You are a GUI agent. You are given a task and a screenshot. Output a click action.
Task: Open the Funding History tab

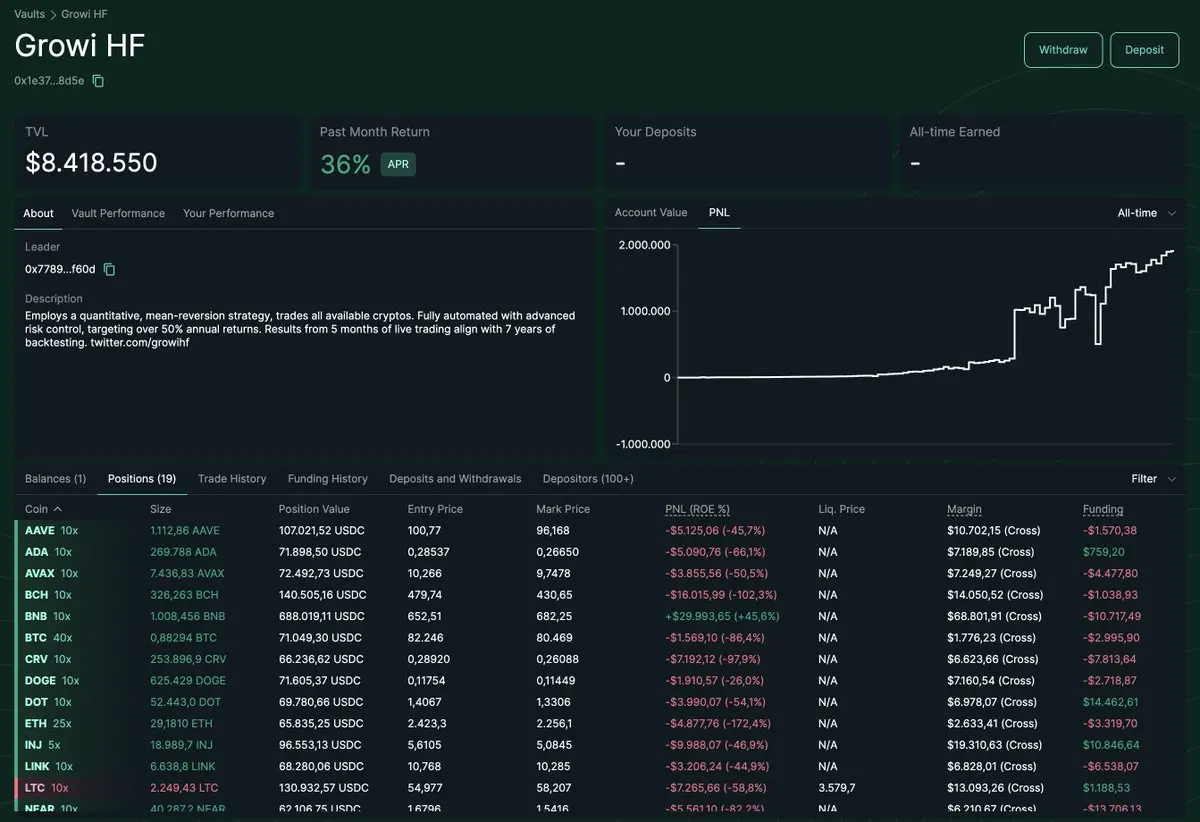(x=328, y=479)
